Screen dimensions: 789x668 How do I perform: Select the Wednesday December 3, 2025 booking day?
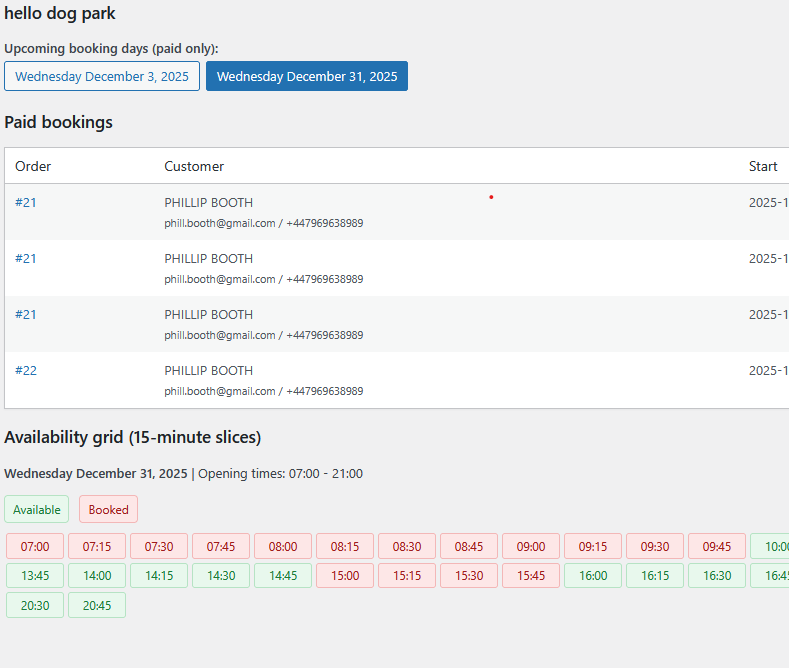point(102,76)
